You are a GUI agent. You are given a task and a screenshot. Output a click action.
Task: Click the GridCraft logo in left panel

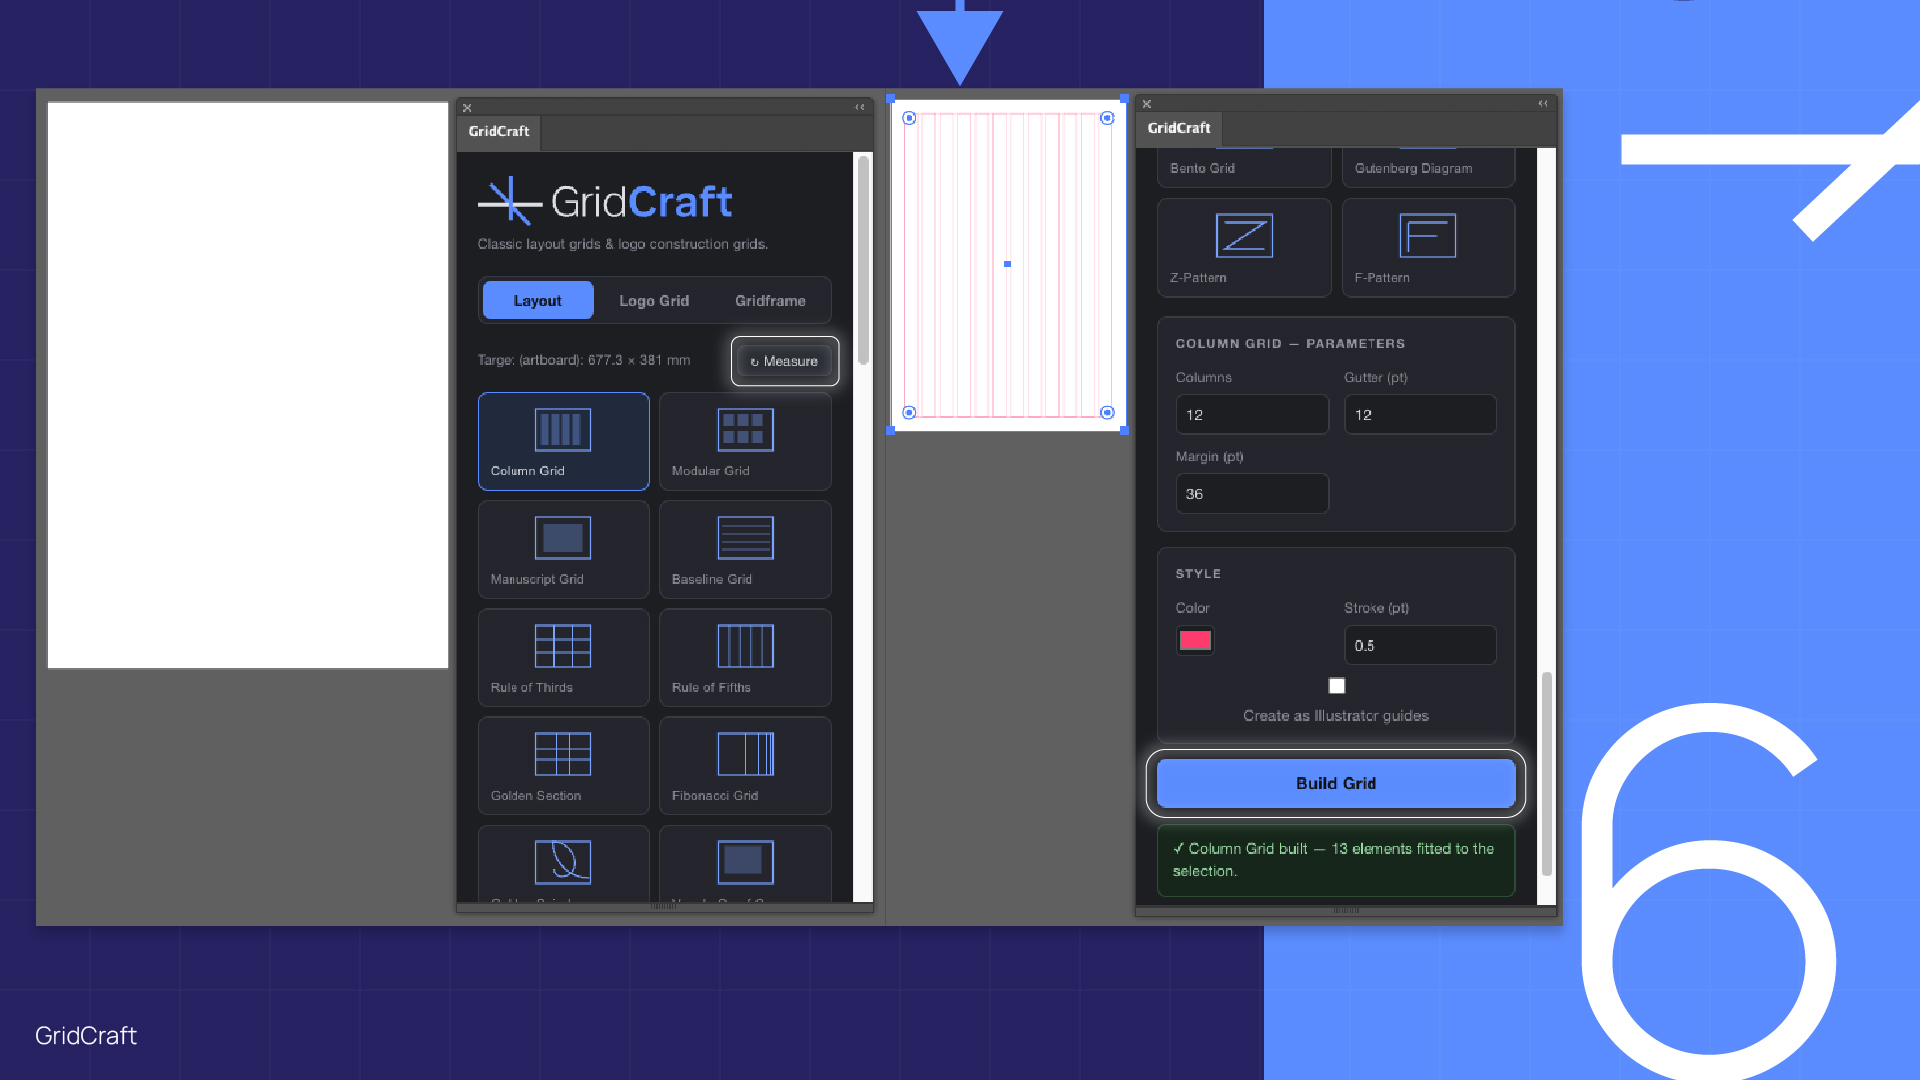point(605,201)
